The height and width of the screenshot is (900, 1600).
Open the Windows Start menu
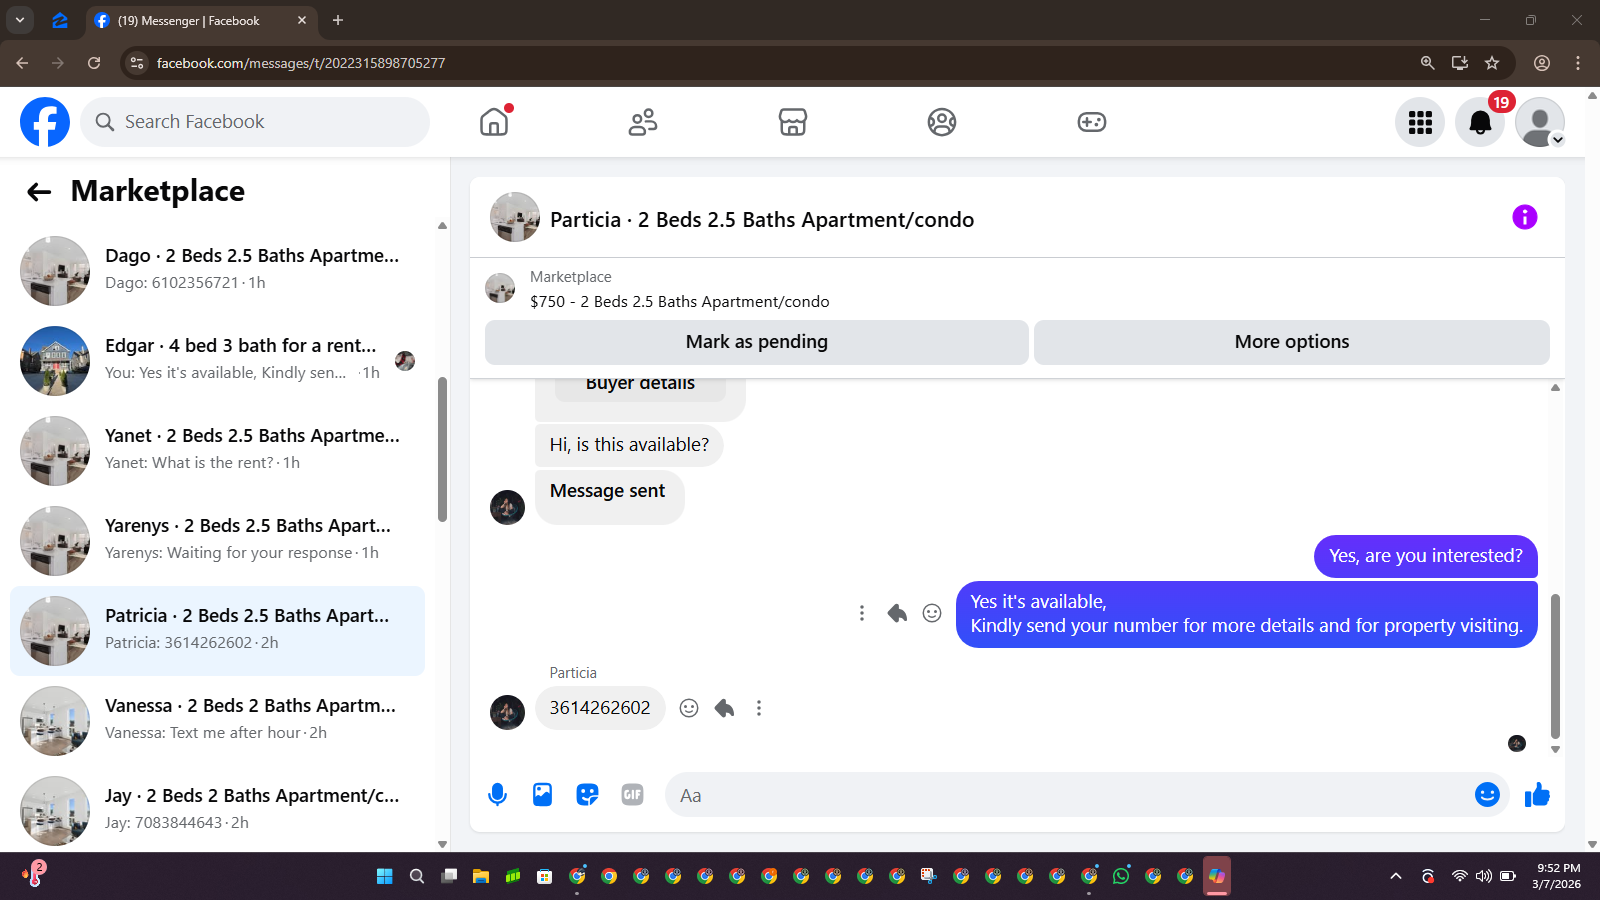click(x=385, y=876)
